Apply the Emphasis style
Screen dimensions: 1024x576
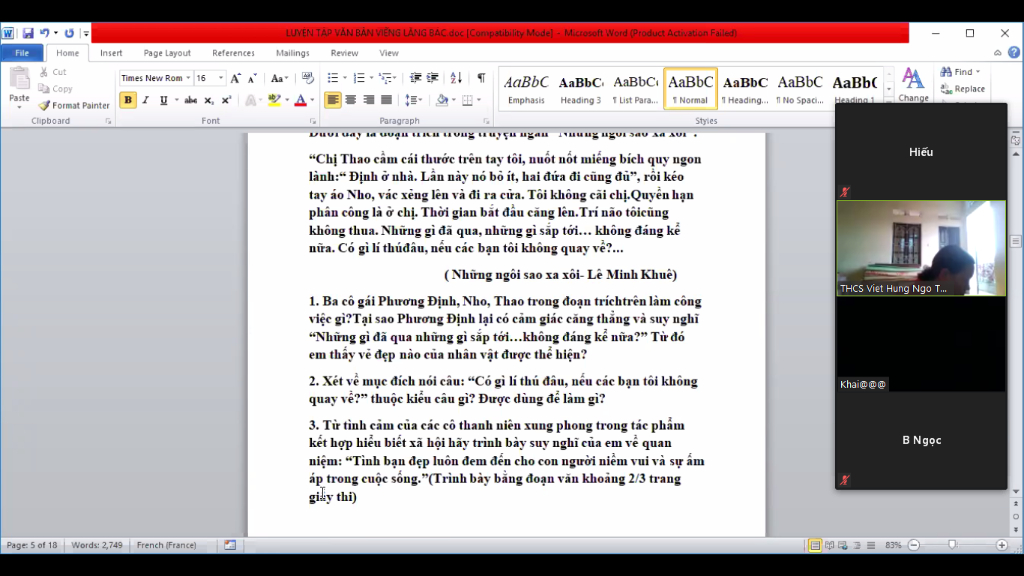click(526, 88)
